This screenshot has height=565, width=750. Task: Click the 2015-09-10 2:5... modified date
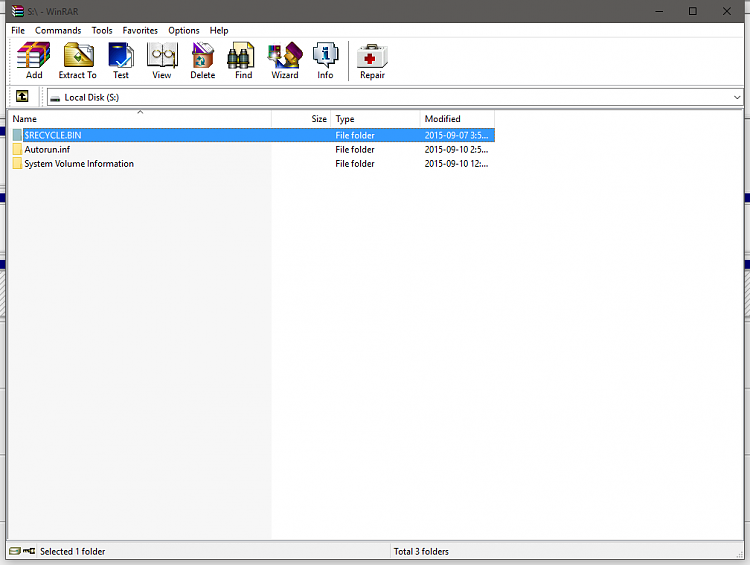456,149
